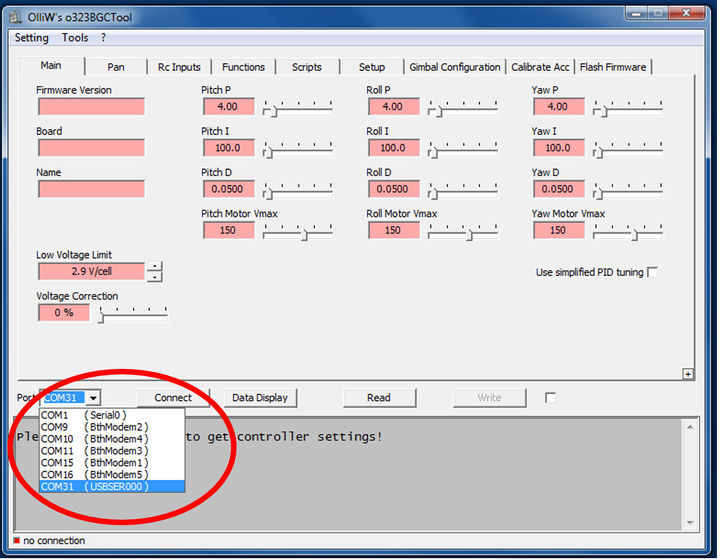Go to the Flash Firmware tab
This screenshot has width=720, height=560.
coord(613,67)
